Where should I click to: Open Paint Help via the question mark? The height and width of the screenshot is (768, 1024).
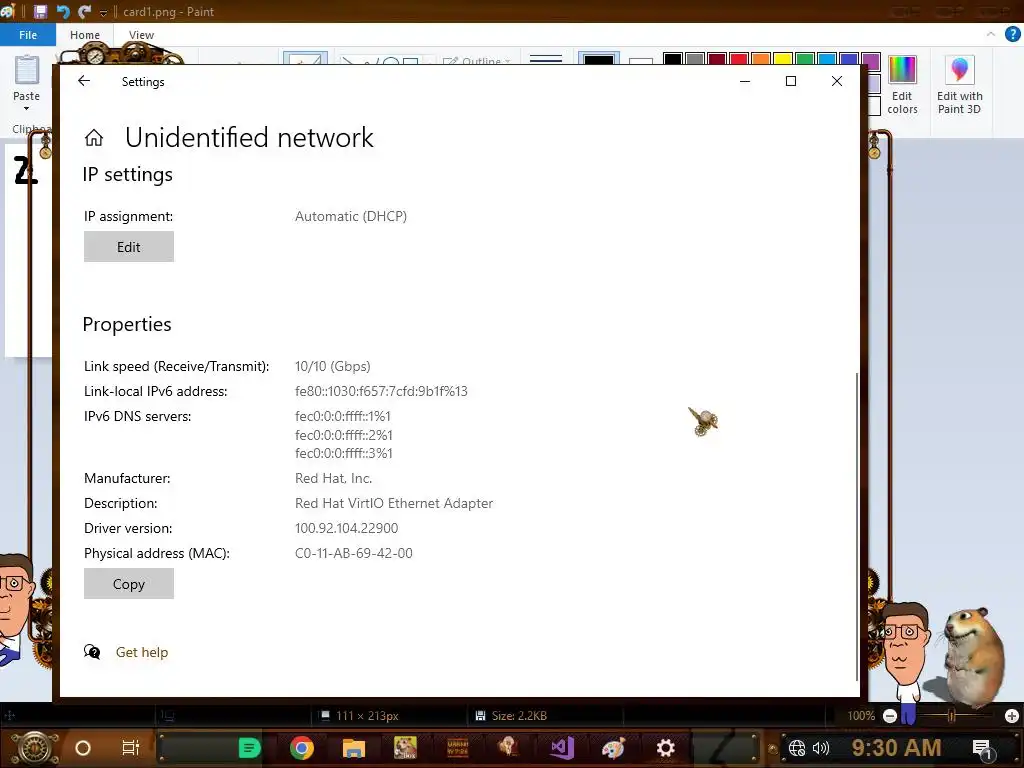click(x=1013, y=35)
